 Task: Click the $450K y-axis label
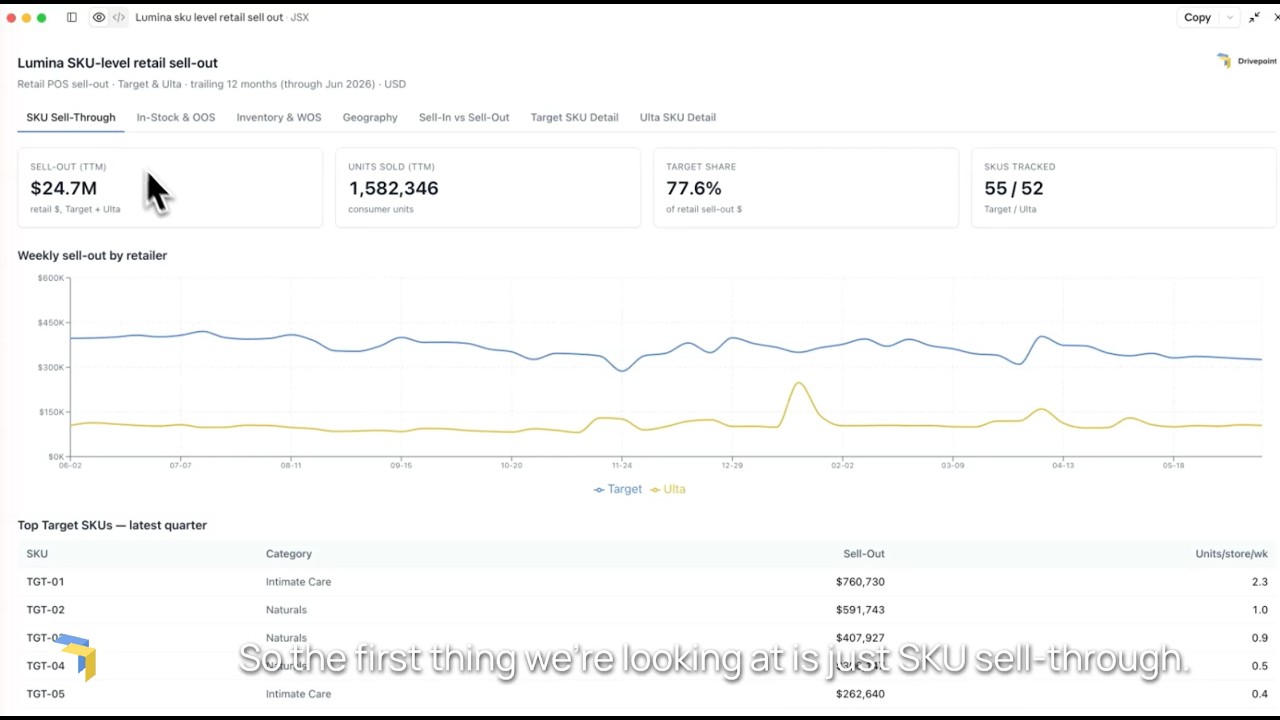51,322
